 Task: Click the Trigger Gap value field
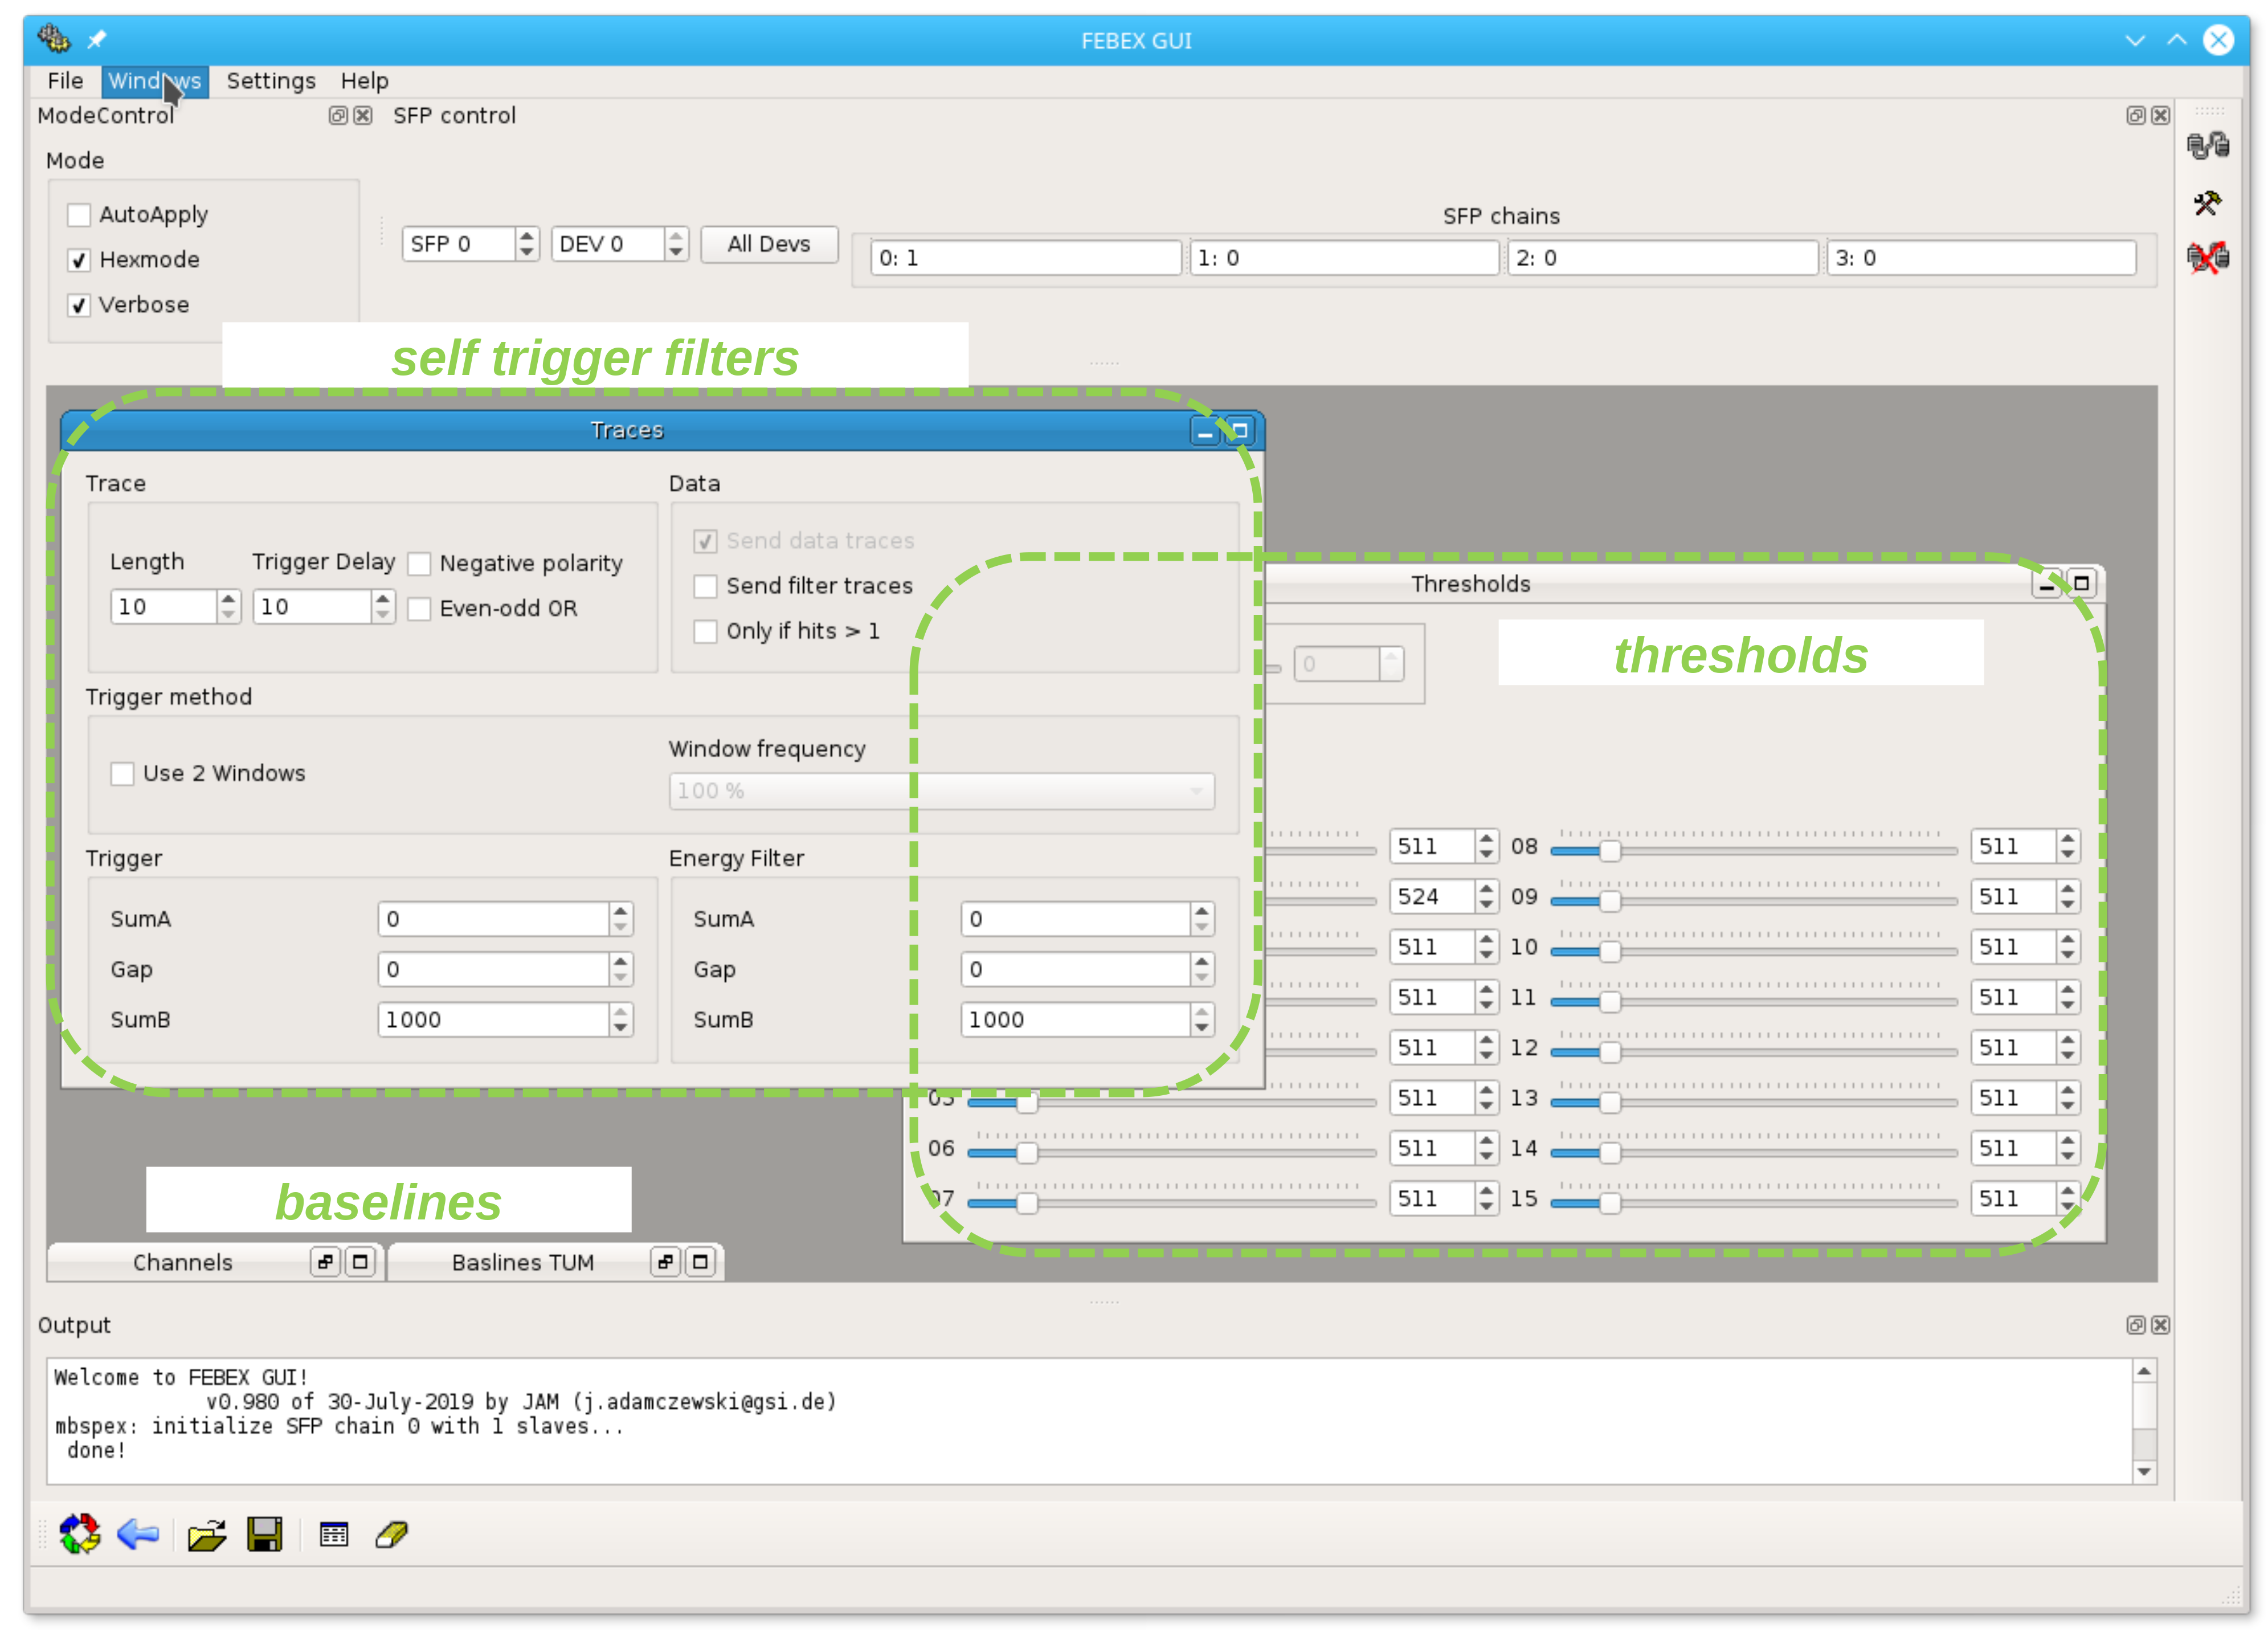point(494,970)
